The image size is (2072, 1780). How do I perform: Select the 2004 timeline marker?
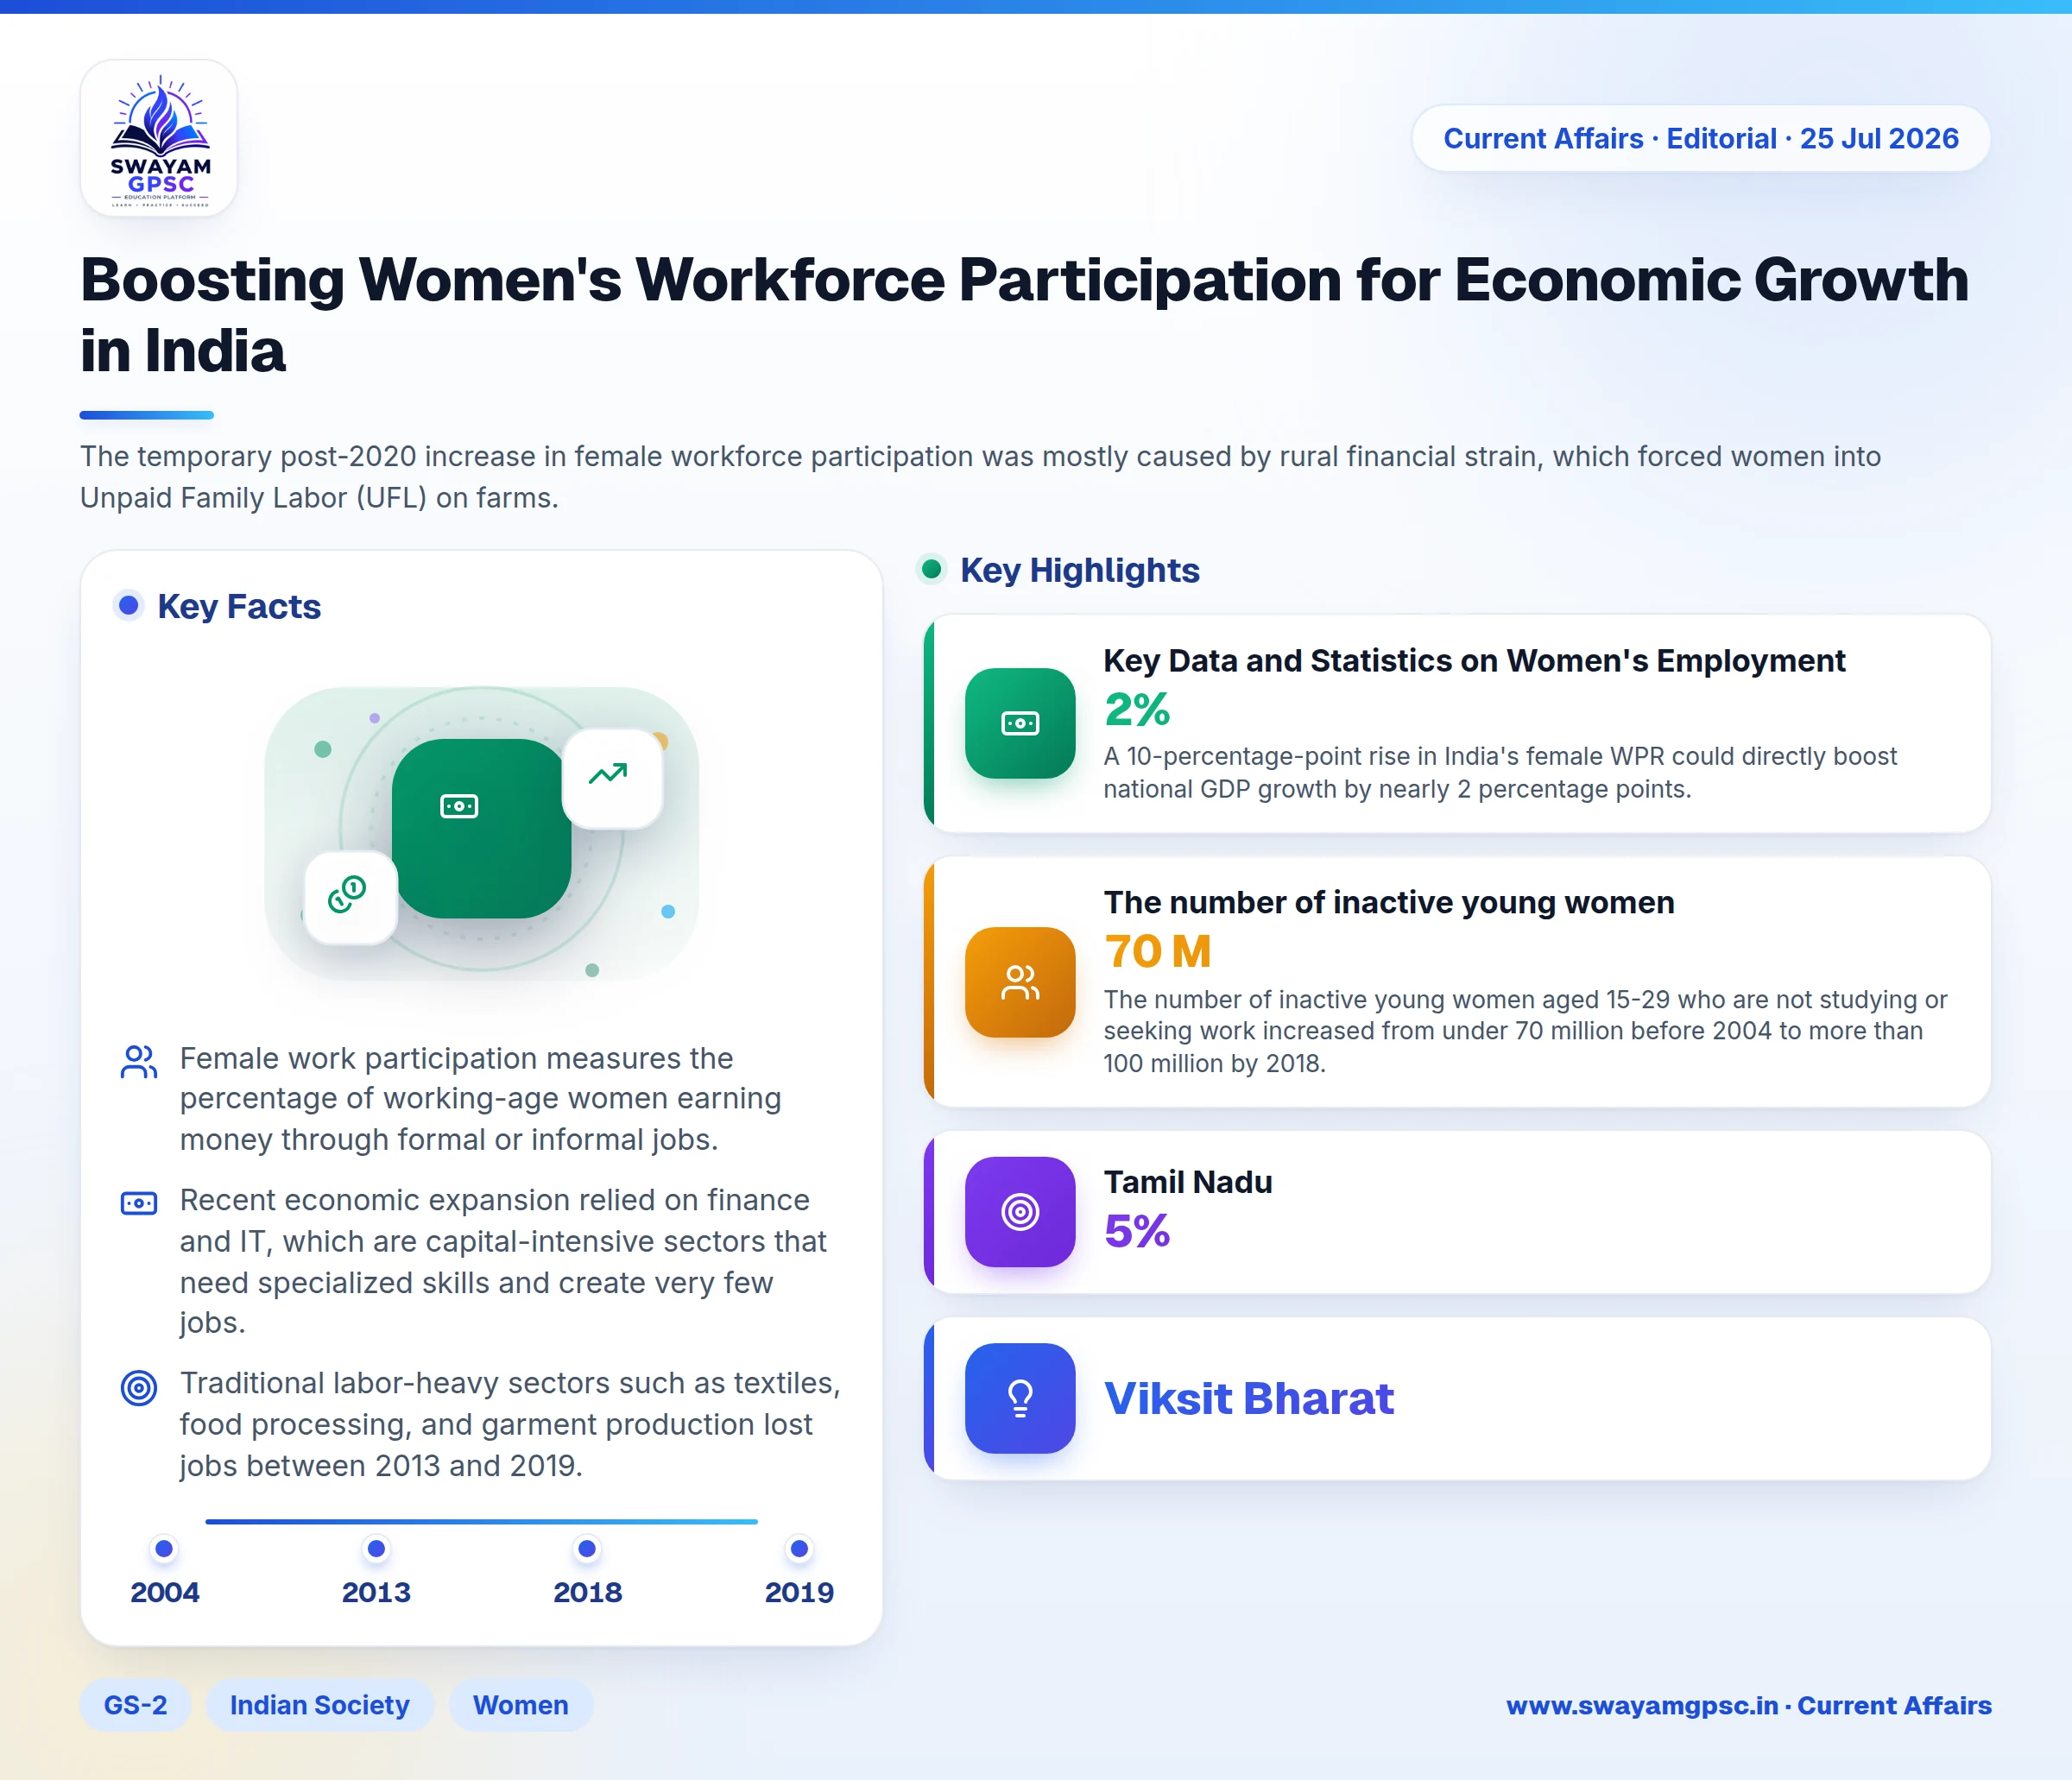pos(165,1549)
